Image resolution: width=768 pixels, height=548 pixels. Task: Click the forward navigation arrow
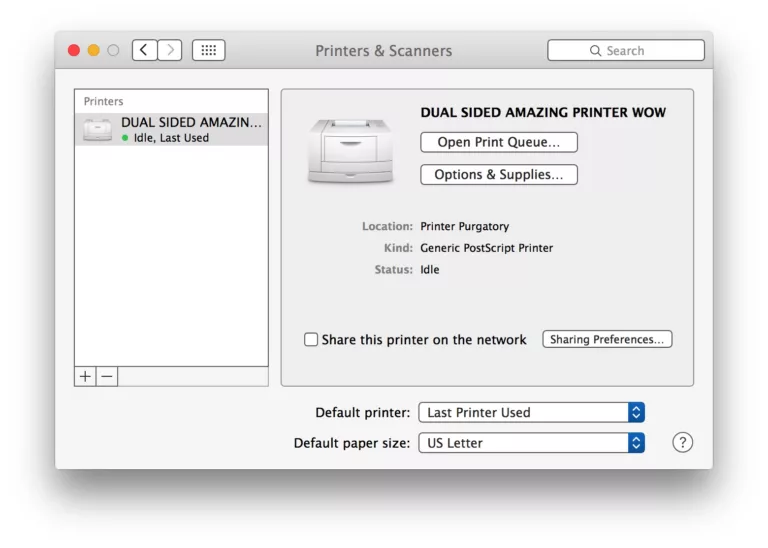coord(170,50)
